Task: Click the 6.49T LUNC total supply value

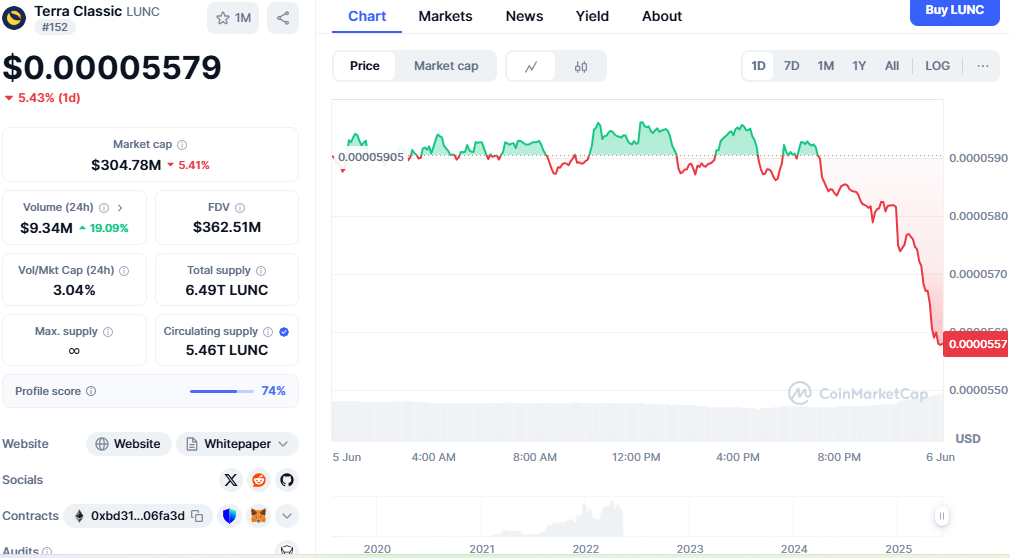Action: tap(227, 291)
